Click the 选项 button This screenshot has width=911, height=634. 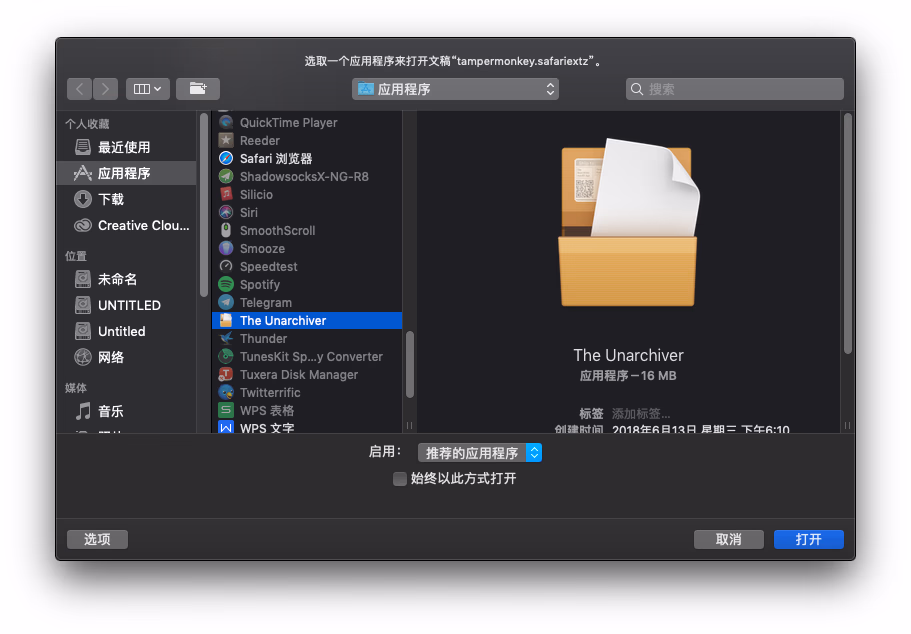pos(97,539)
